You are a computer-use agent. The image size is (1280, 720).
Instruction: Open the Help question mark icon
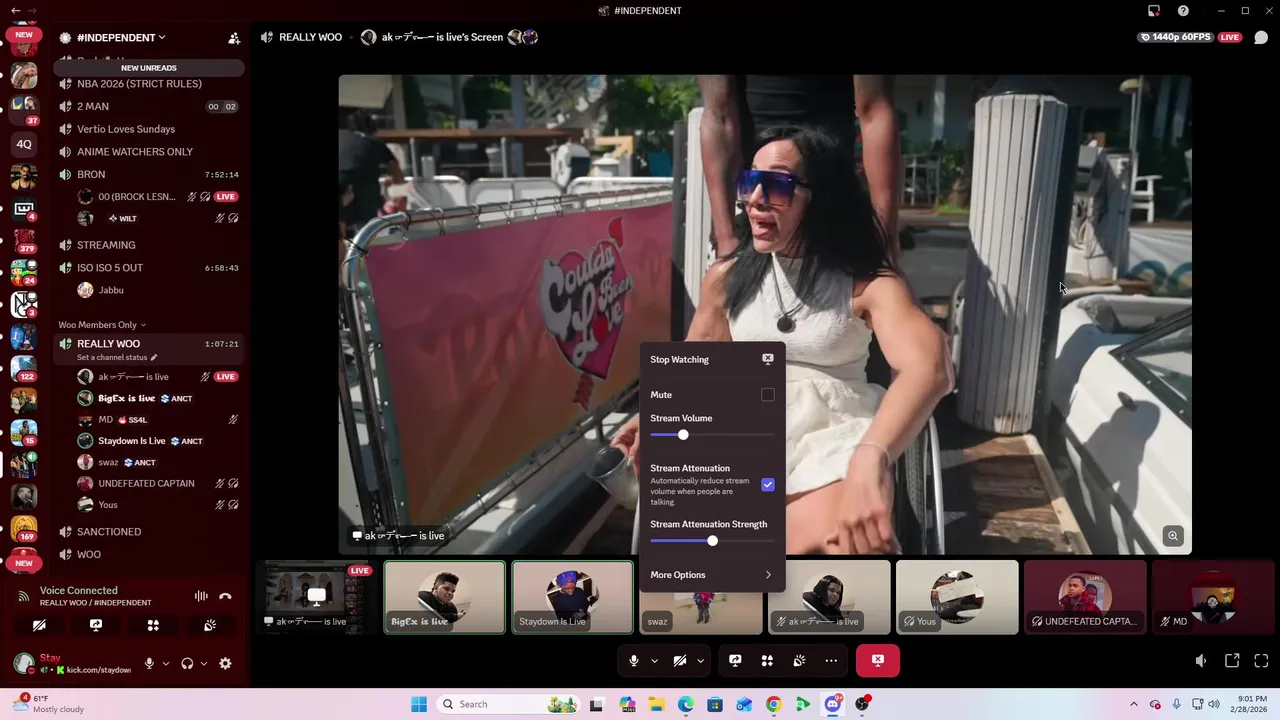(1183, 11)
